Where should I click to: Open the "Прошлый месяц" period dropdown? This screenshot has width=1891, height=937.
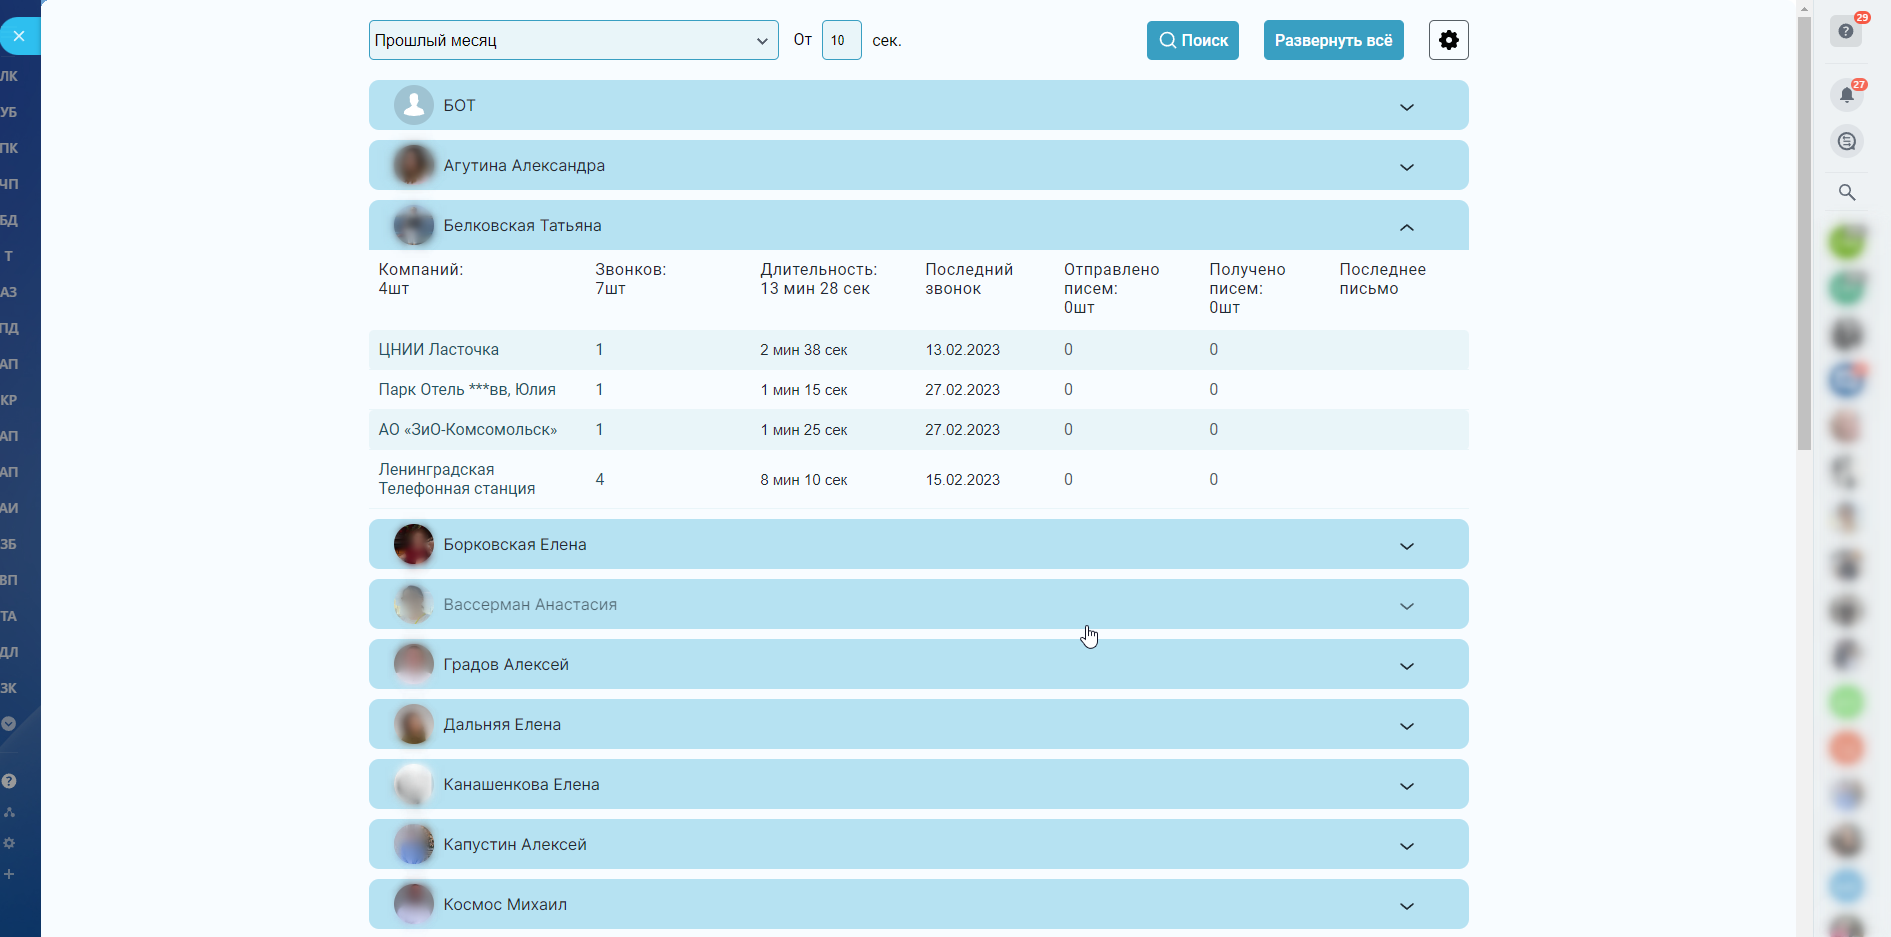pyautogui.click(x=573, y=40)
